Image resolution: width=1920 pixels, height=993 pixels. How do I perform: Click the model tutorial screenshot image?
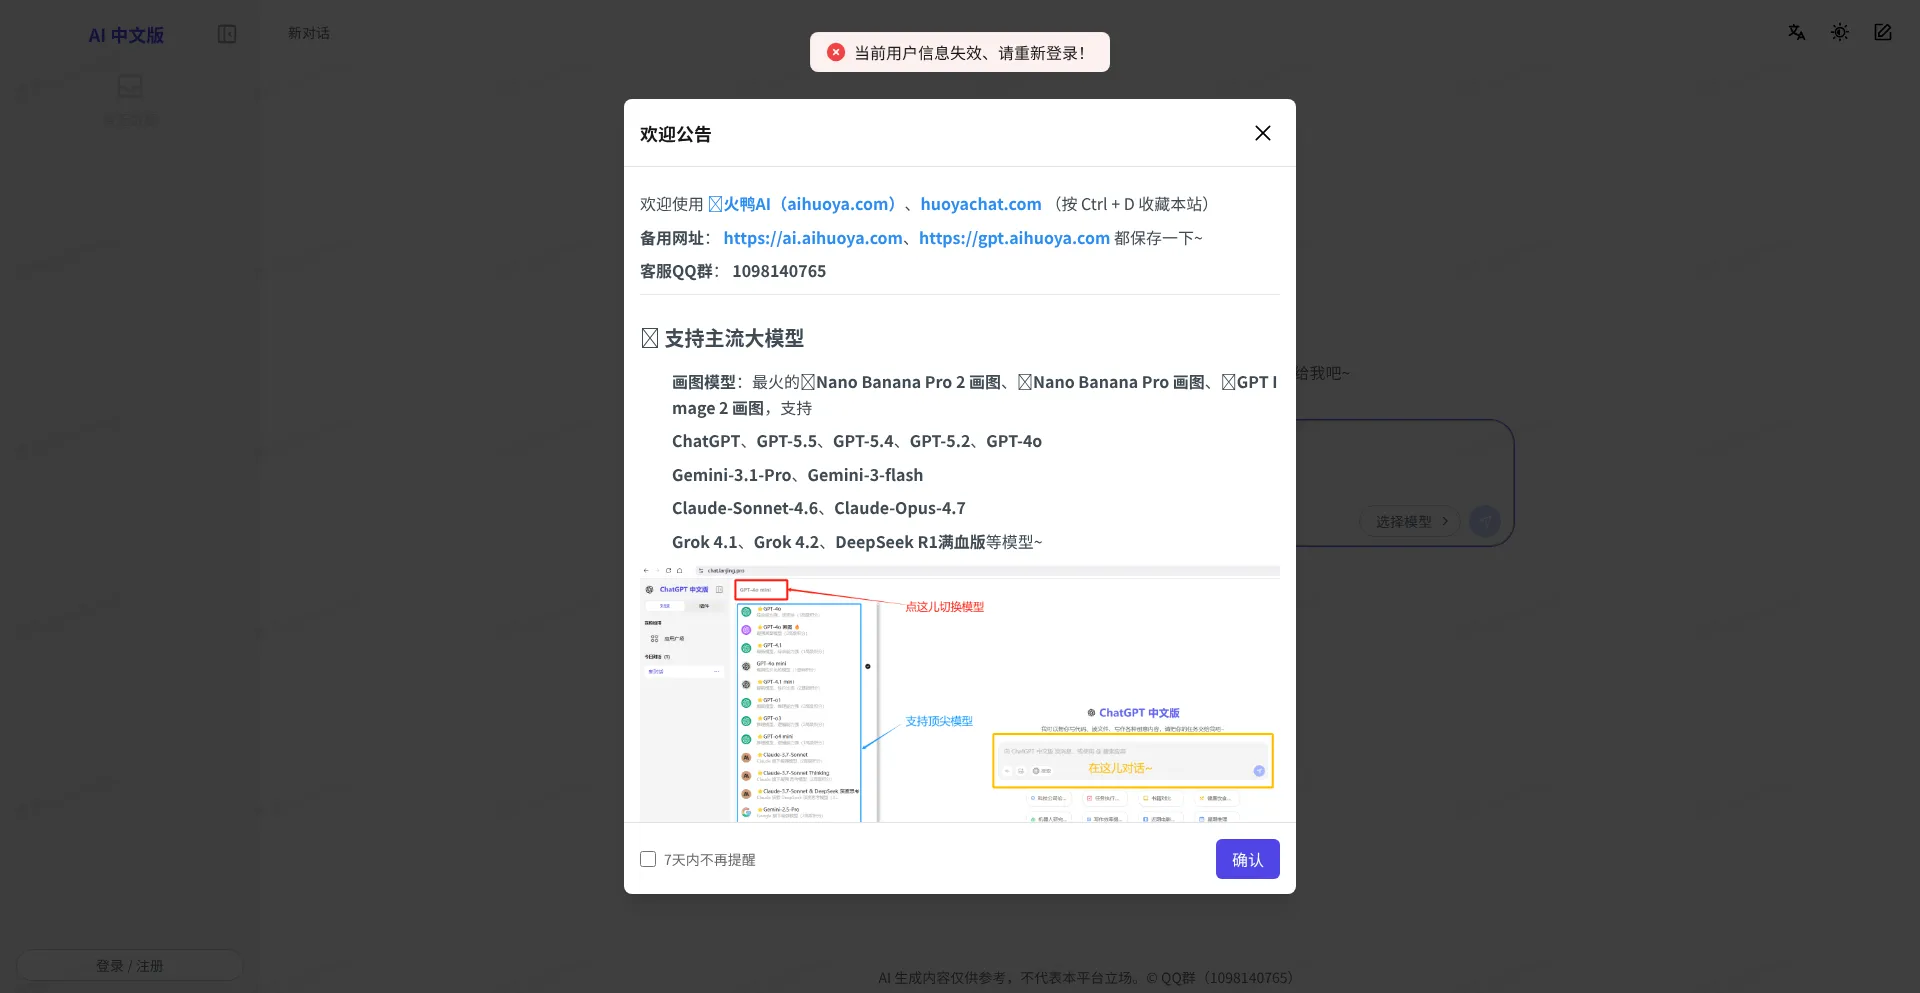coord(960,693)
